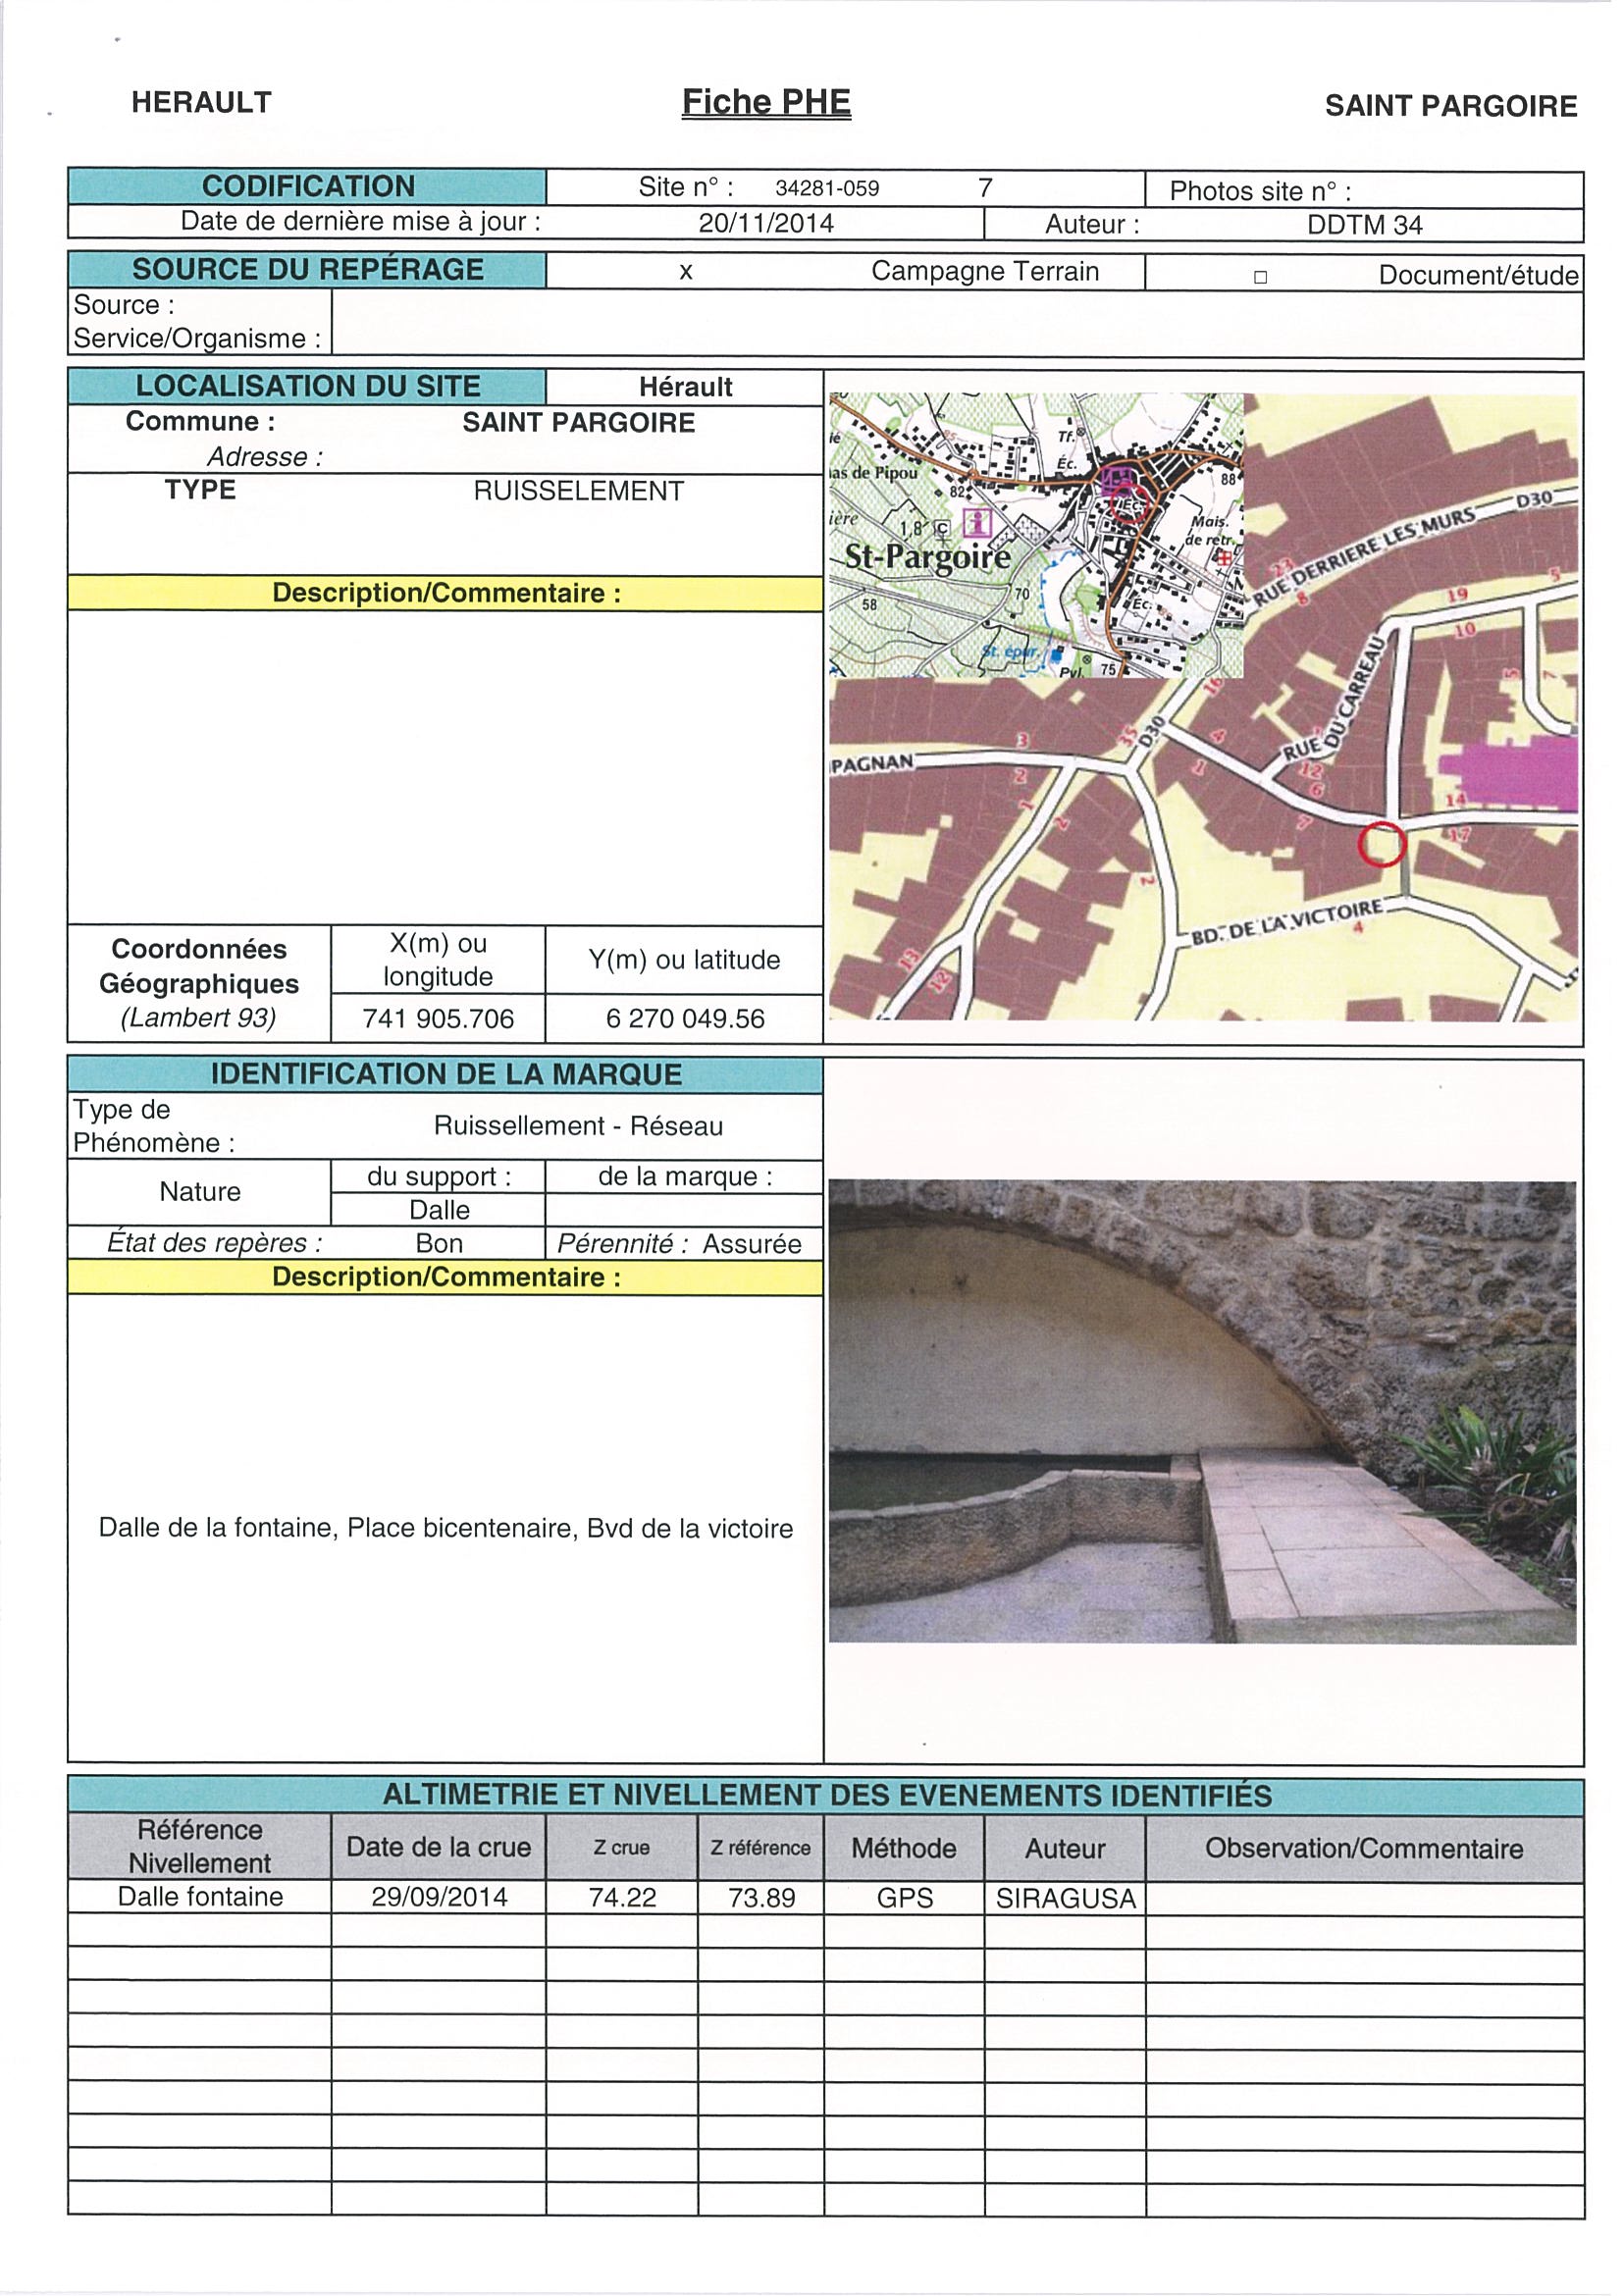
Task: Click the St-Pargoire topographic inset map
Action: pyautogui.click(x=1036, y=535)
